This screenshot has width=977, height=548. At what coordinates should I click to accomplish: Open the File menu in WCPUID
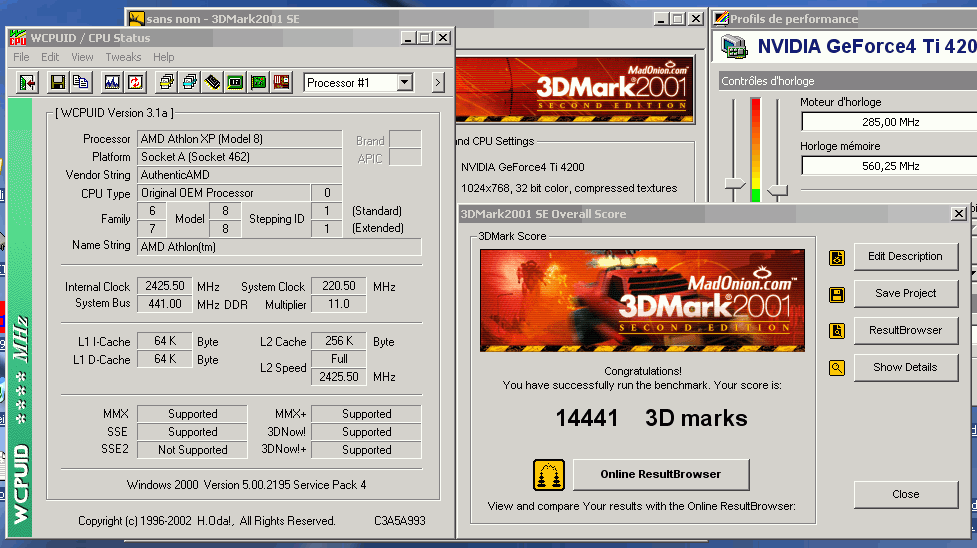21,57
